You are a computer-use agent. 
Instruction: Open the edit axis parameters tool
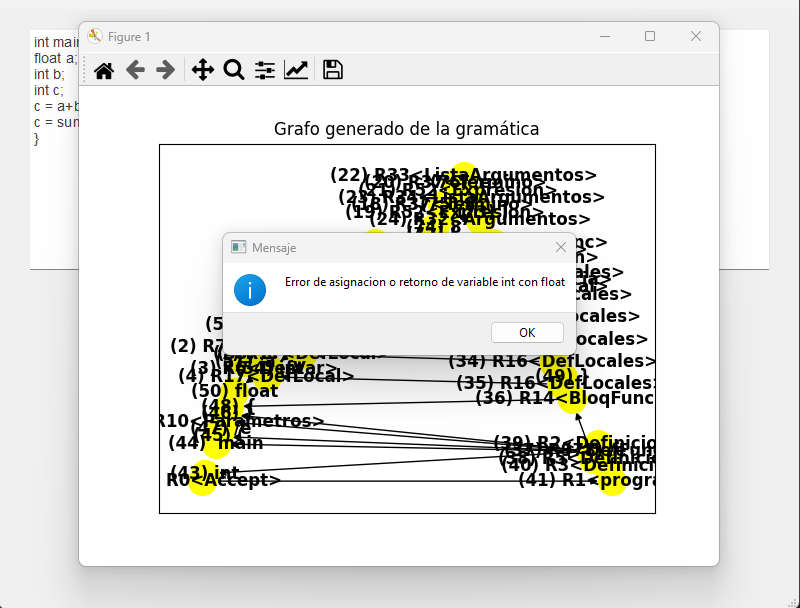(x=296, y=70)
